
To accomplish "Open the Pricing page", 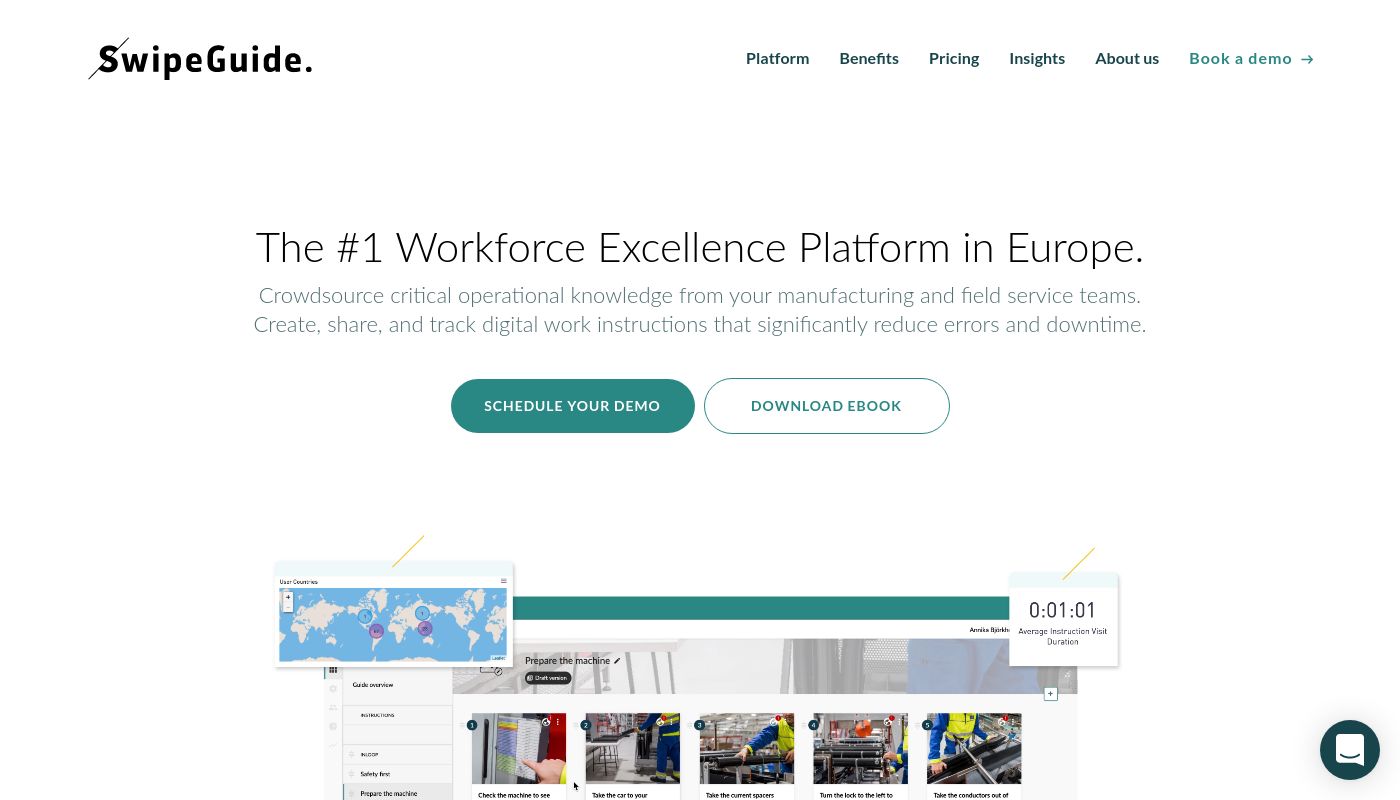I will (x=954, y=58).
